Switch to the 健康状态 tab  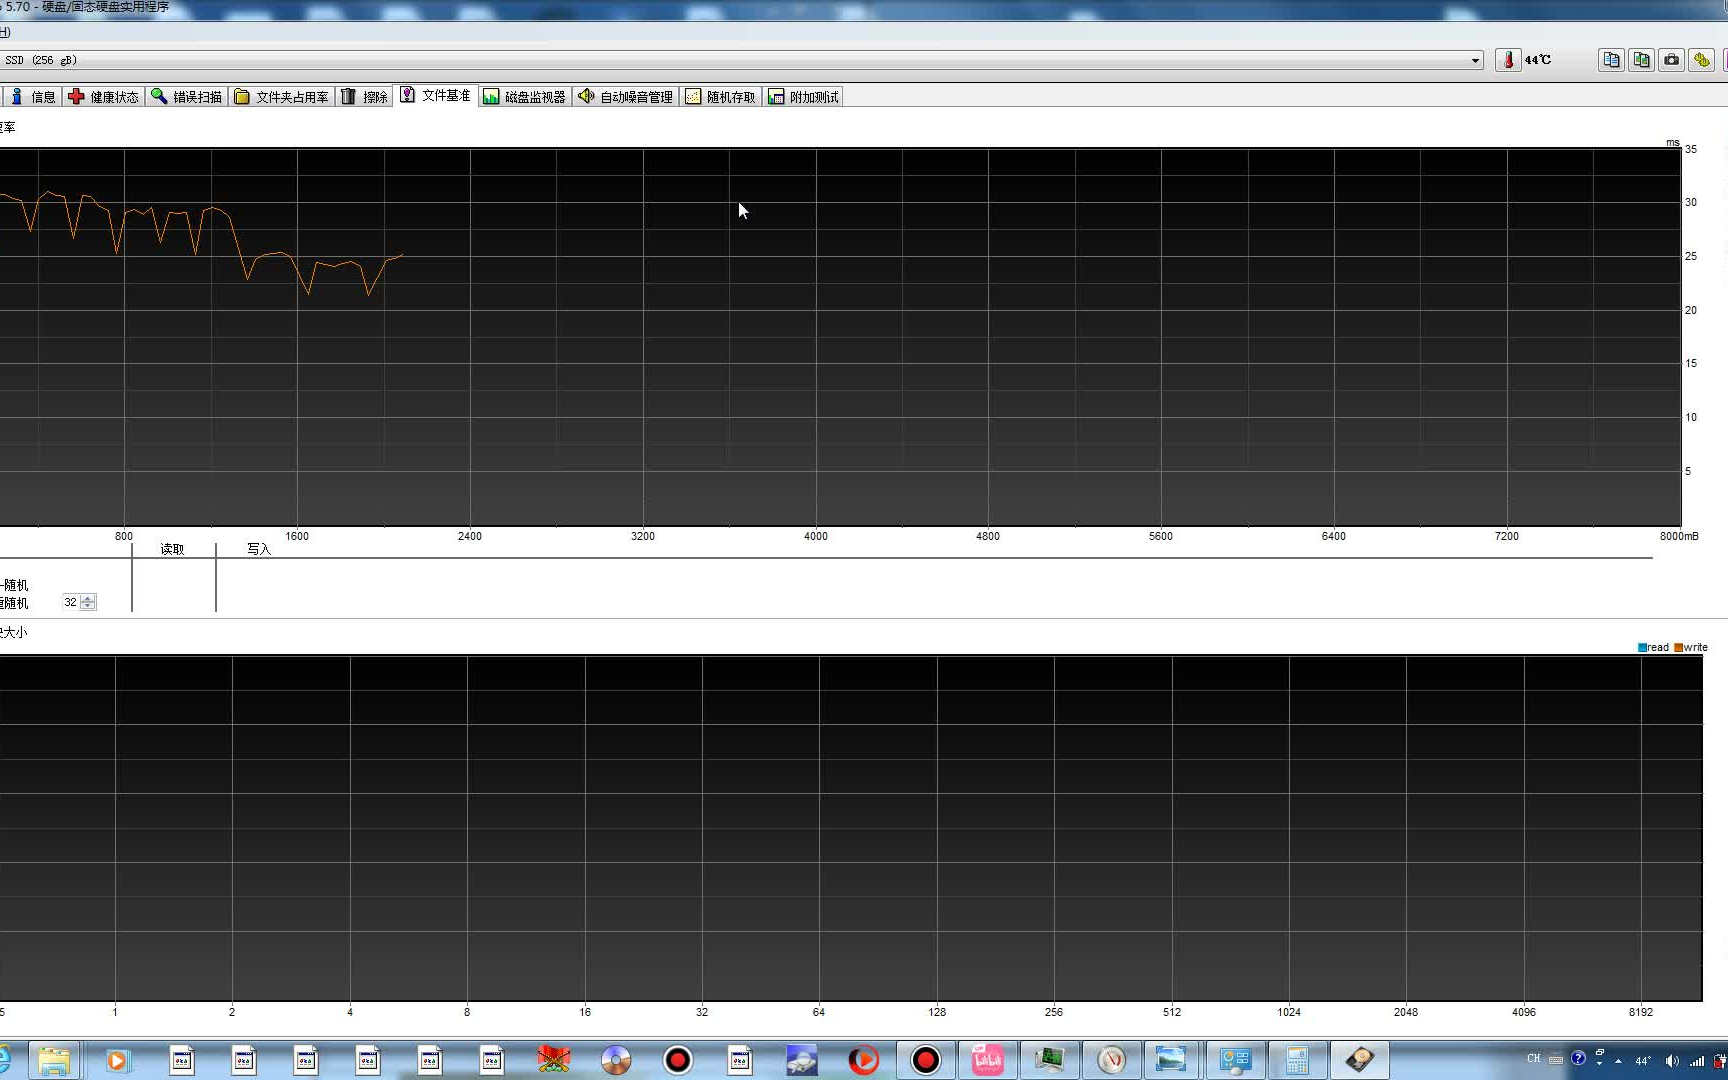pyautogui.click(x=104, y=97)
